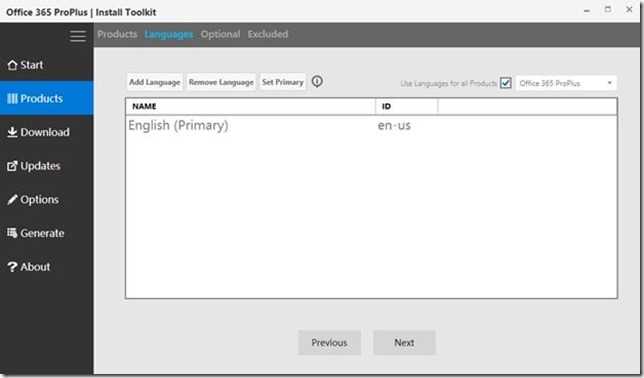This screenshot has height=378, width=644.
Task: Uncheck Use Languages for all Products
Action: click(x=506, y=83)
